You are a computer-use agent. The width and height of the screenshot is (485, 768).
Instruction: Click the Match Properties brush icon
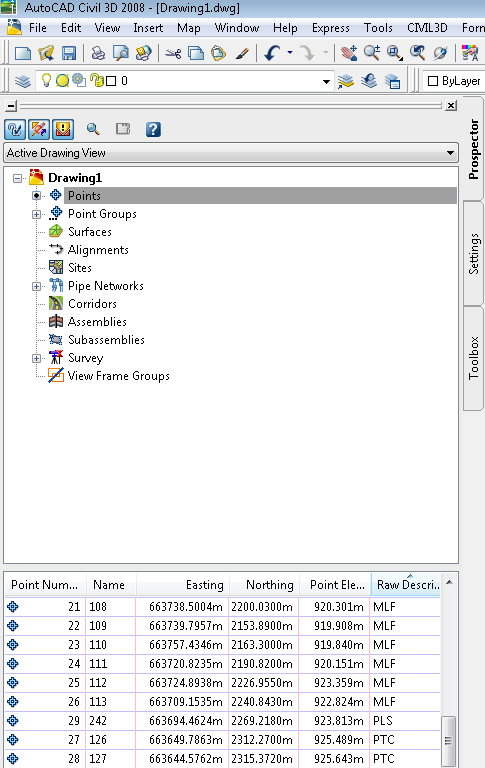(x=242, y=53)
